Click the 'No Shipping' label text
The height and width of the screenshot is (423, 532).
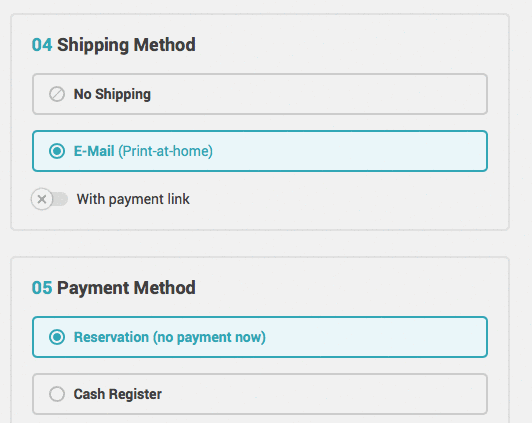[x=112, y=94]
